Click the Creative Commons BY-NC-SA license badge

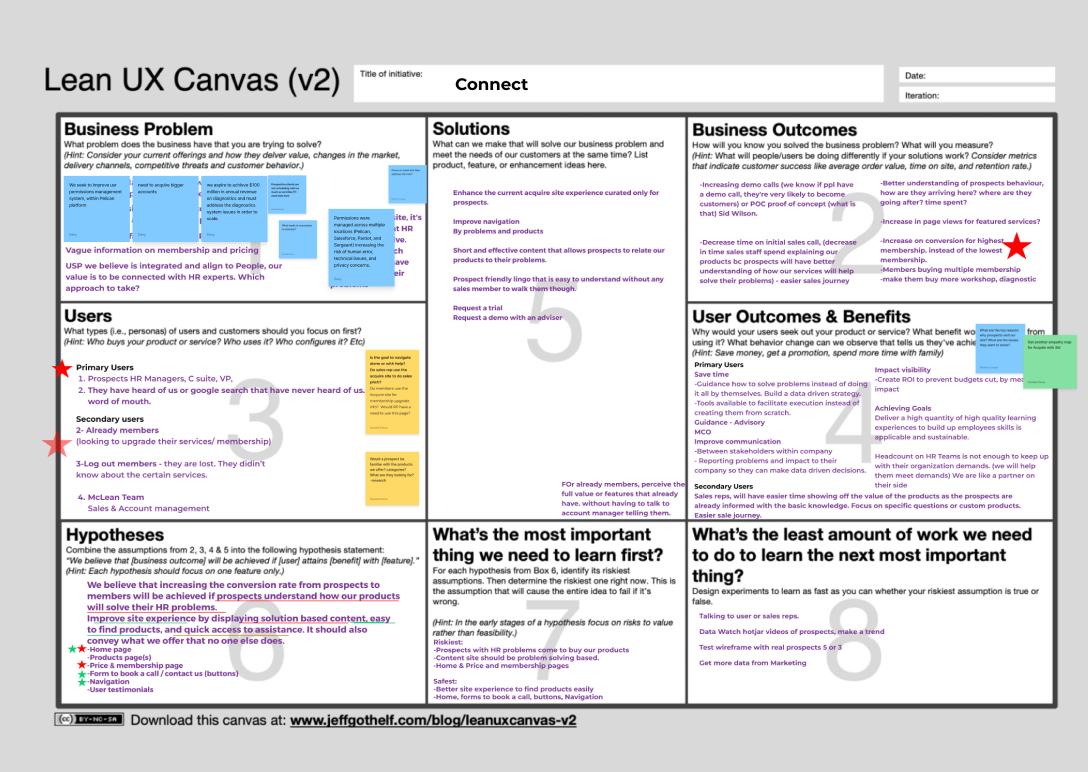click(90, 719)
